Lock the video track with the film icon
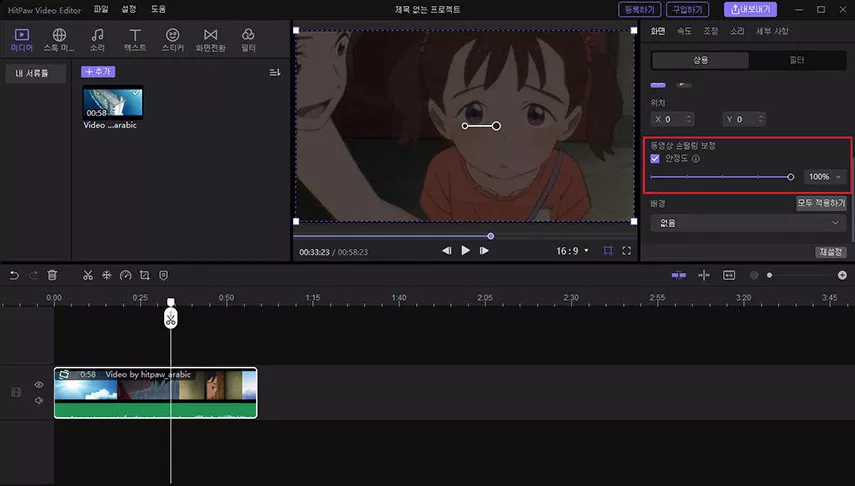The height and width of the screenshot is (486, 855). coord(16,392)
